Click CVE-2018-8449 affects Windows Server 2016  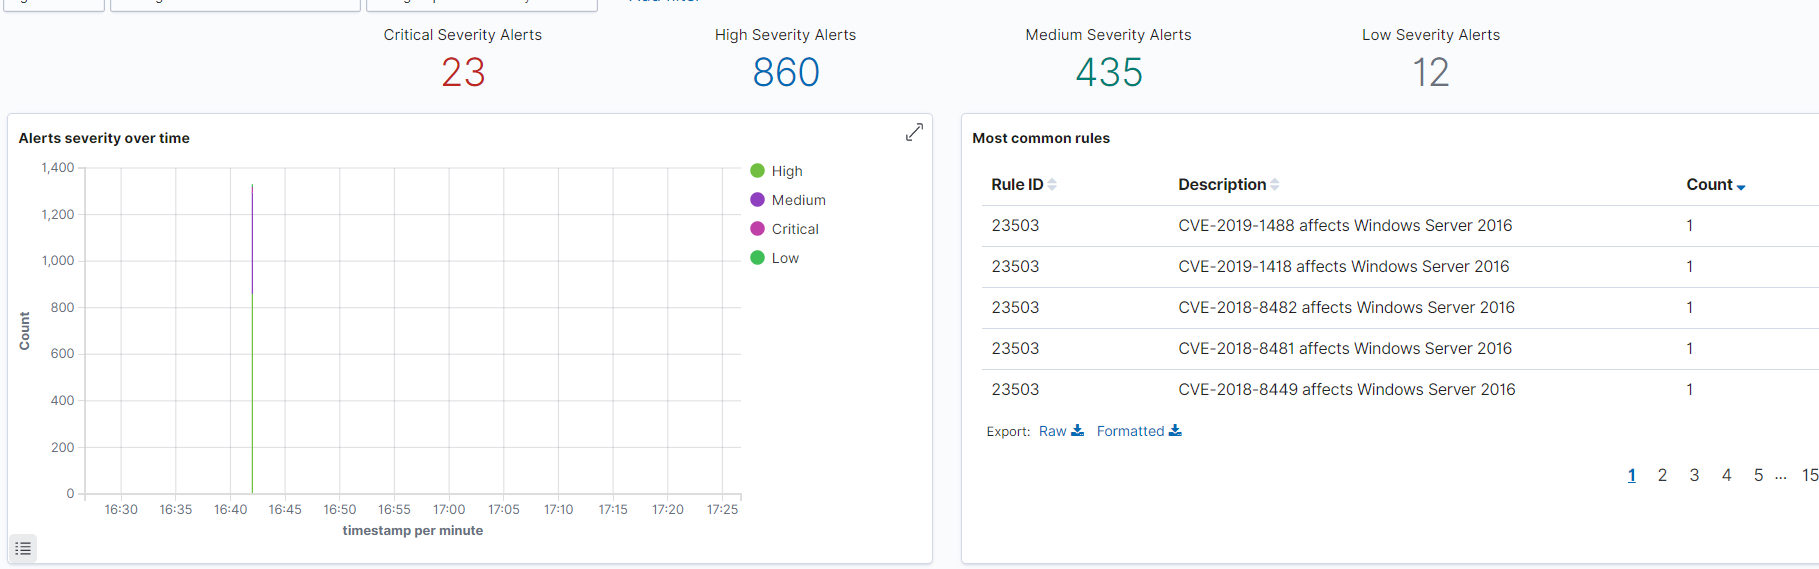(1347, 390)
